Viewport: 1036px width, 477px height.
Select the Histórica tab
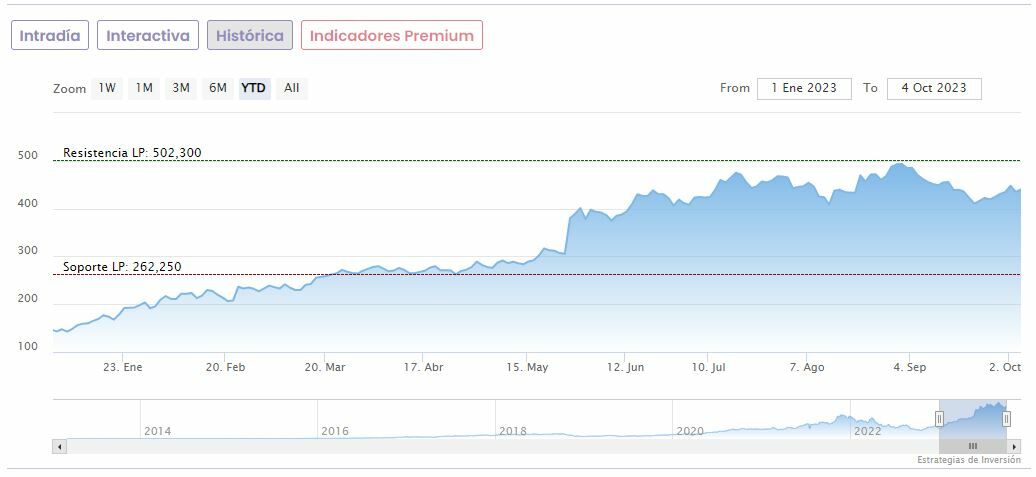pos(250,36)
